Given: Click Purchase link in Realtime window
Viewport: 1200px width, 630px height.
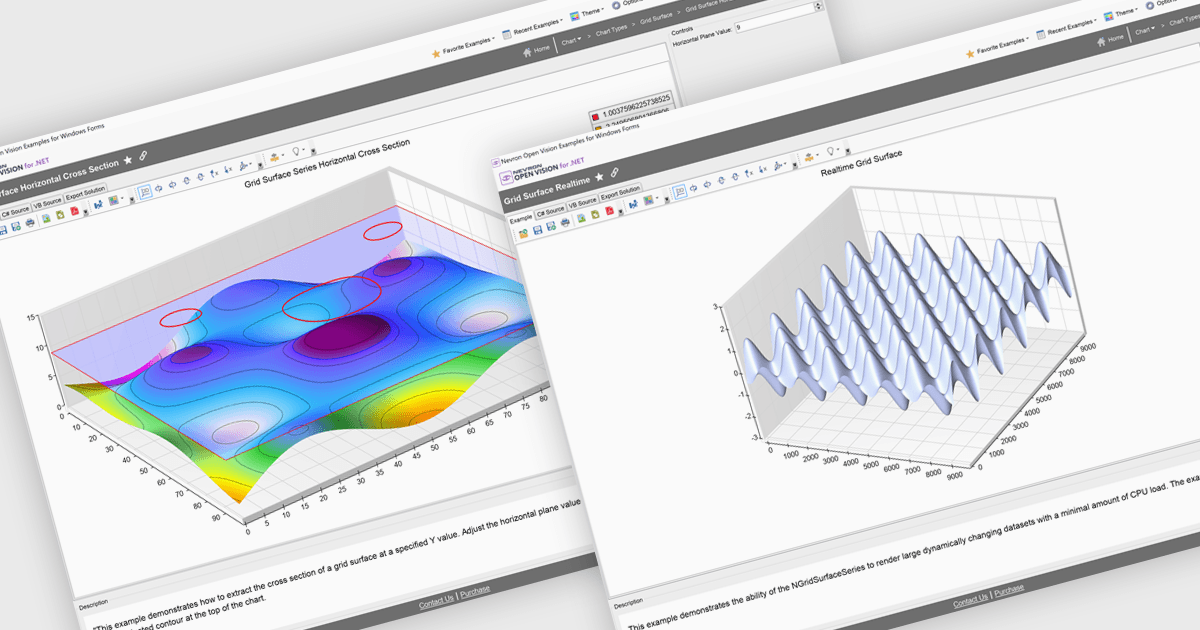Looking at the screenshot, I should (1009, 589).
